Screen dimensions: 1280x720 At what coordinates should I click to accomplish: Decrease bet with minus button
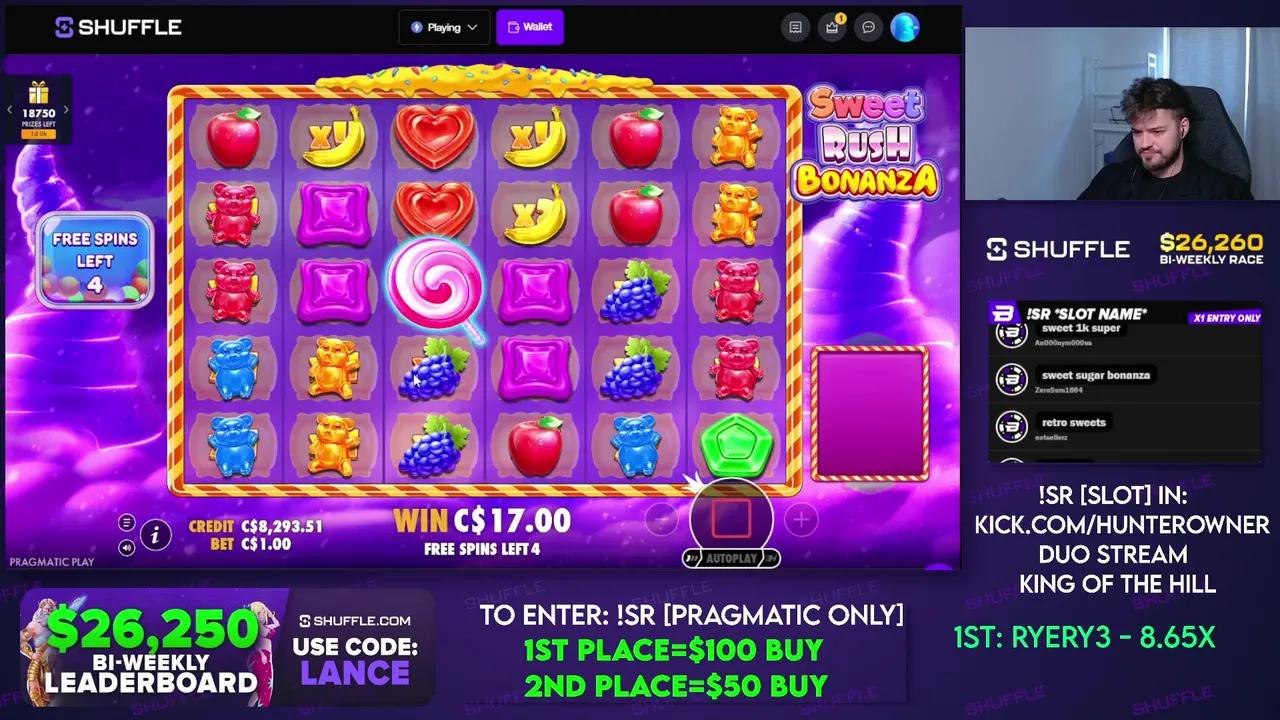point(661,519)
